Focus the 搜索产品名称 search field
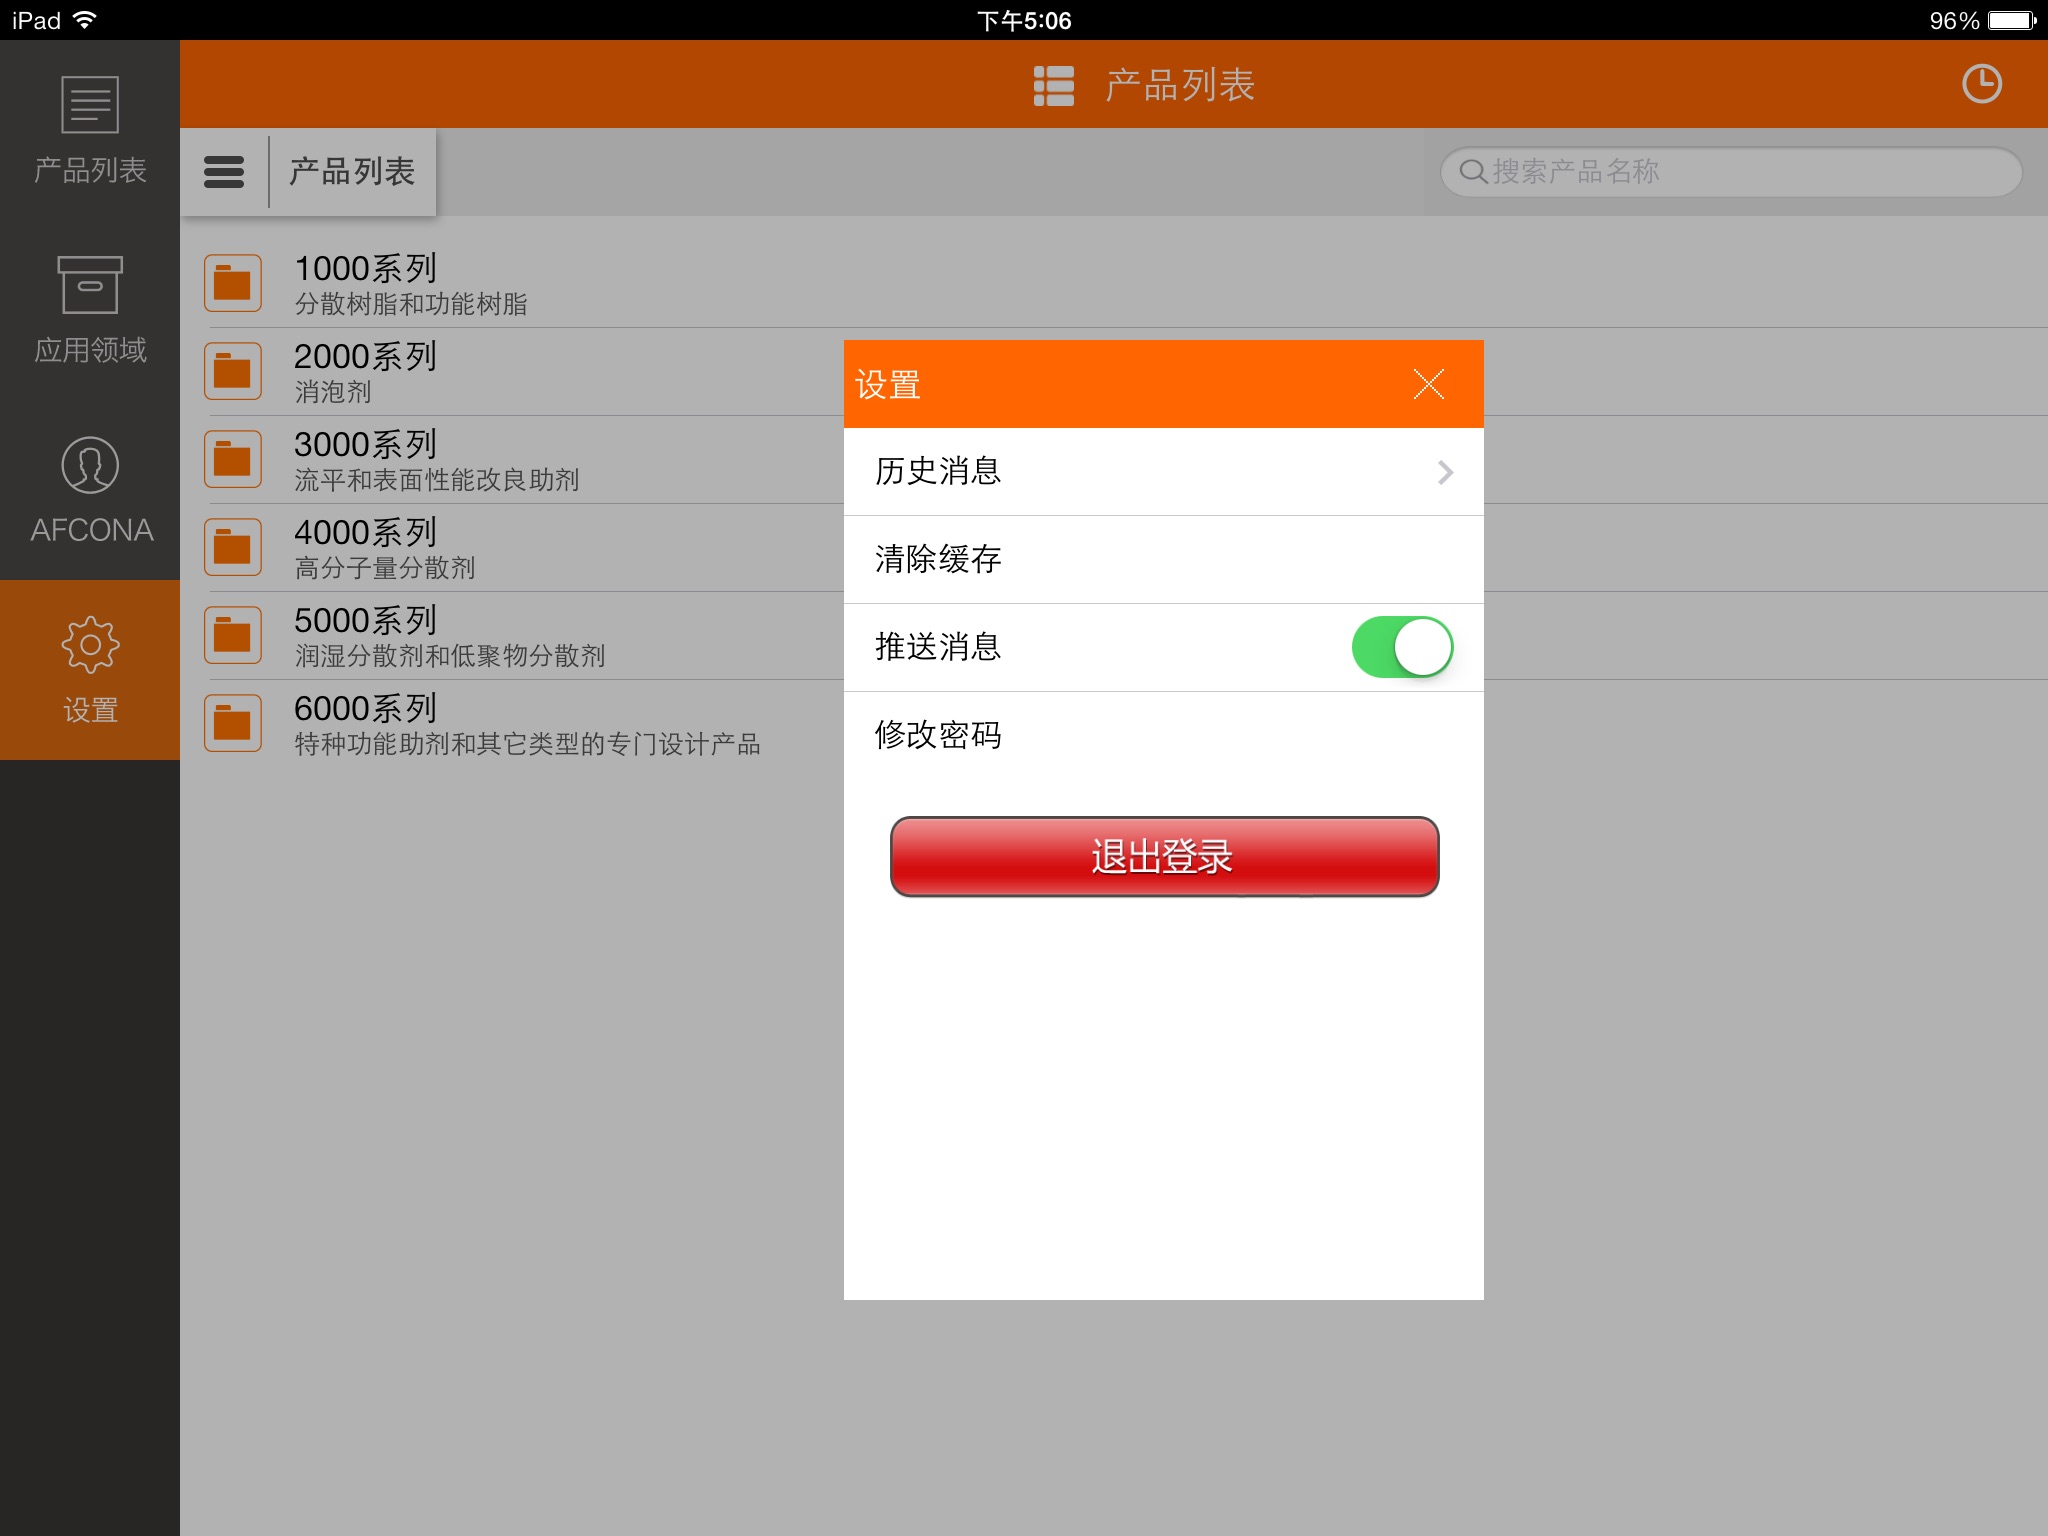This screenshot has width=2048, height=1536. click(x=1731, y=172)
